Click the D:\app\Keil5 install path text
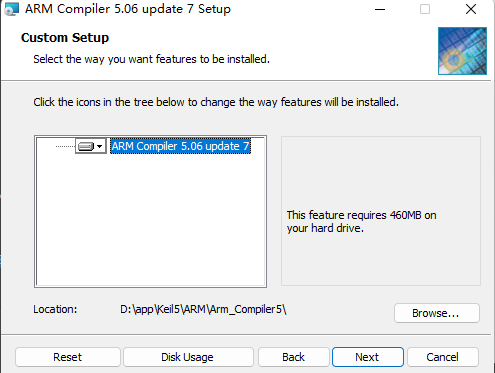Screen dimensions: 495x373 [x=203, y=309]
